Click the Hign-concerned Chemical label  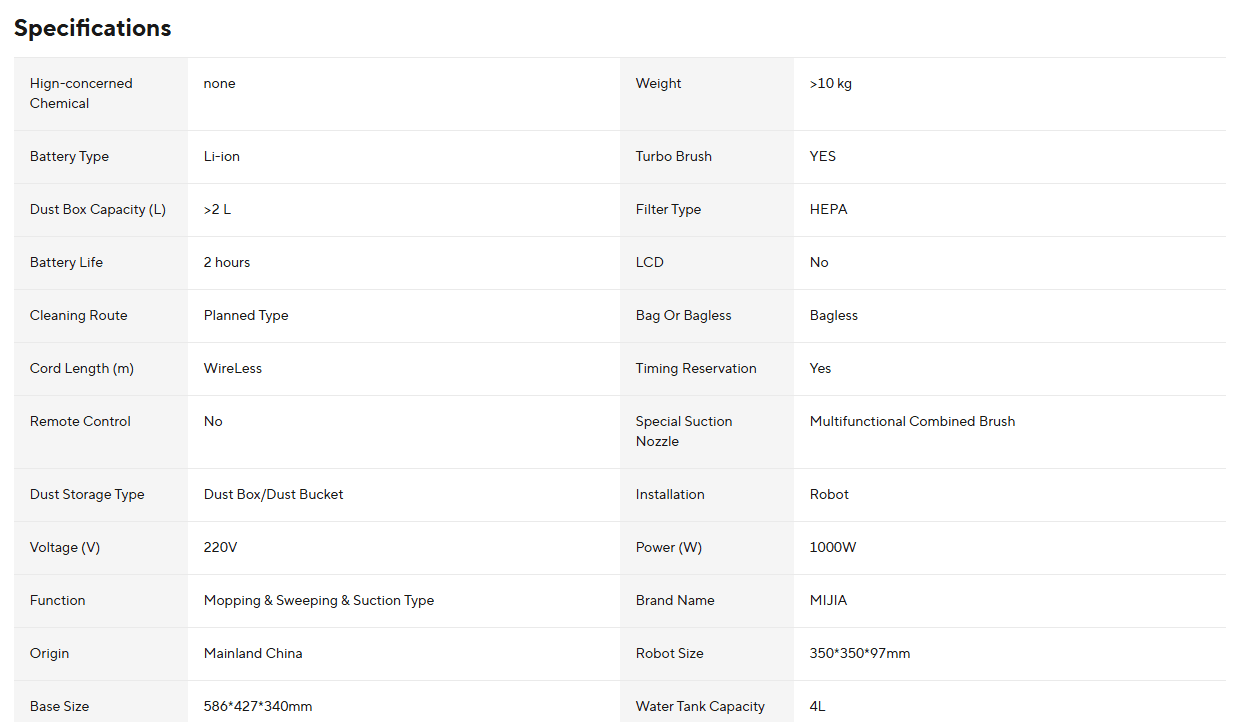tap(81, 94)
